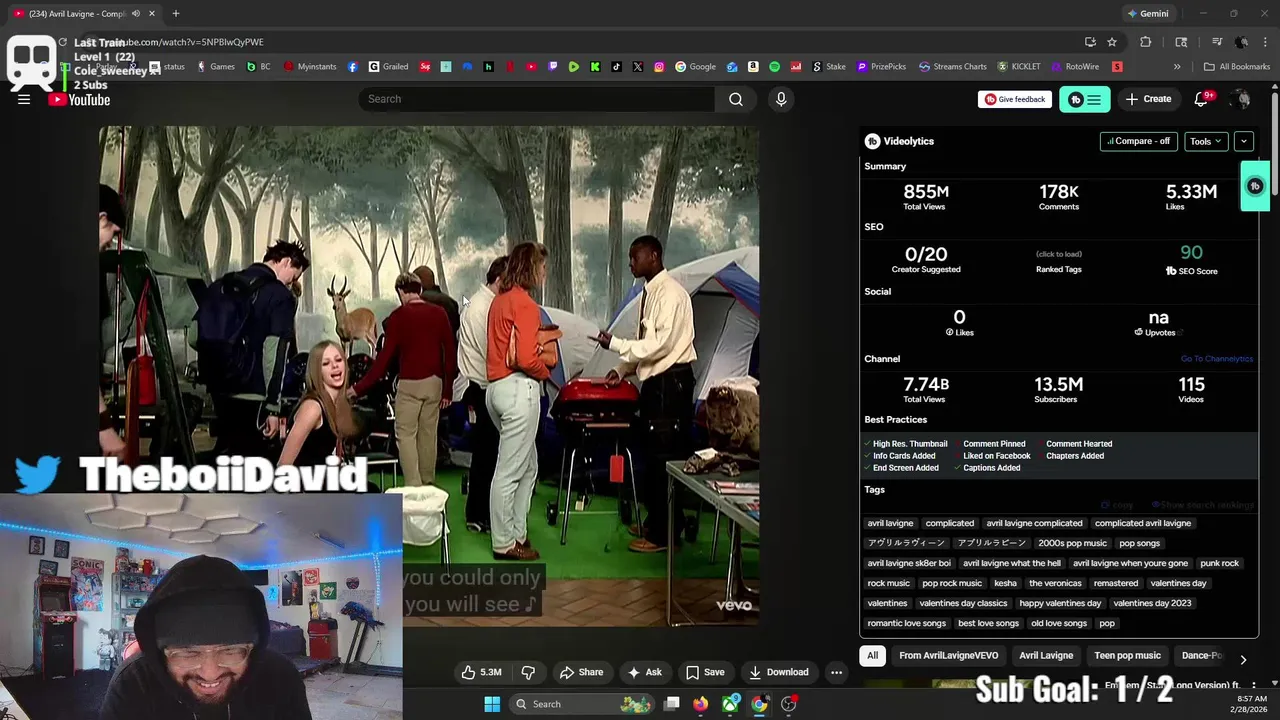Open the Go To Channelytics link

coord(1216,359)
